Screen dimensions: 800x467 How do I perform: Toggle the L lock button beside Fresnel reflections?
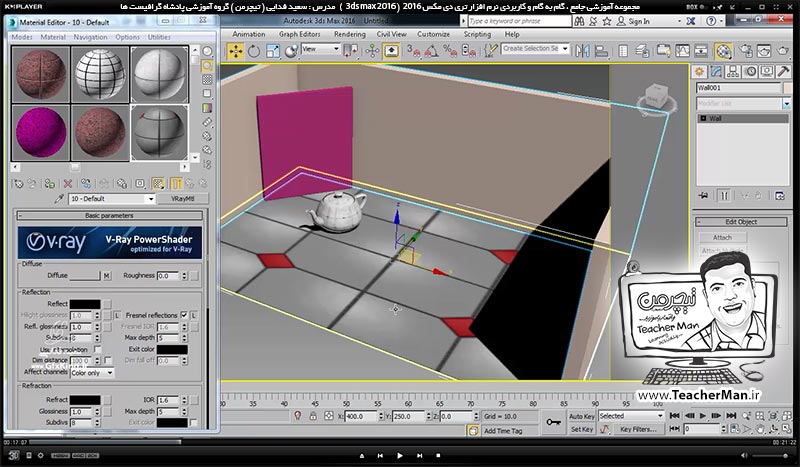(x=194, y=315)
